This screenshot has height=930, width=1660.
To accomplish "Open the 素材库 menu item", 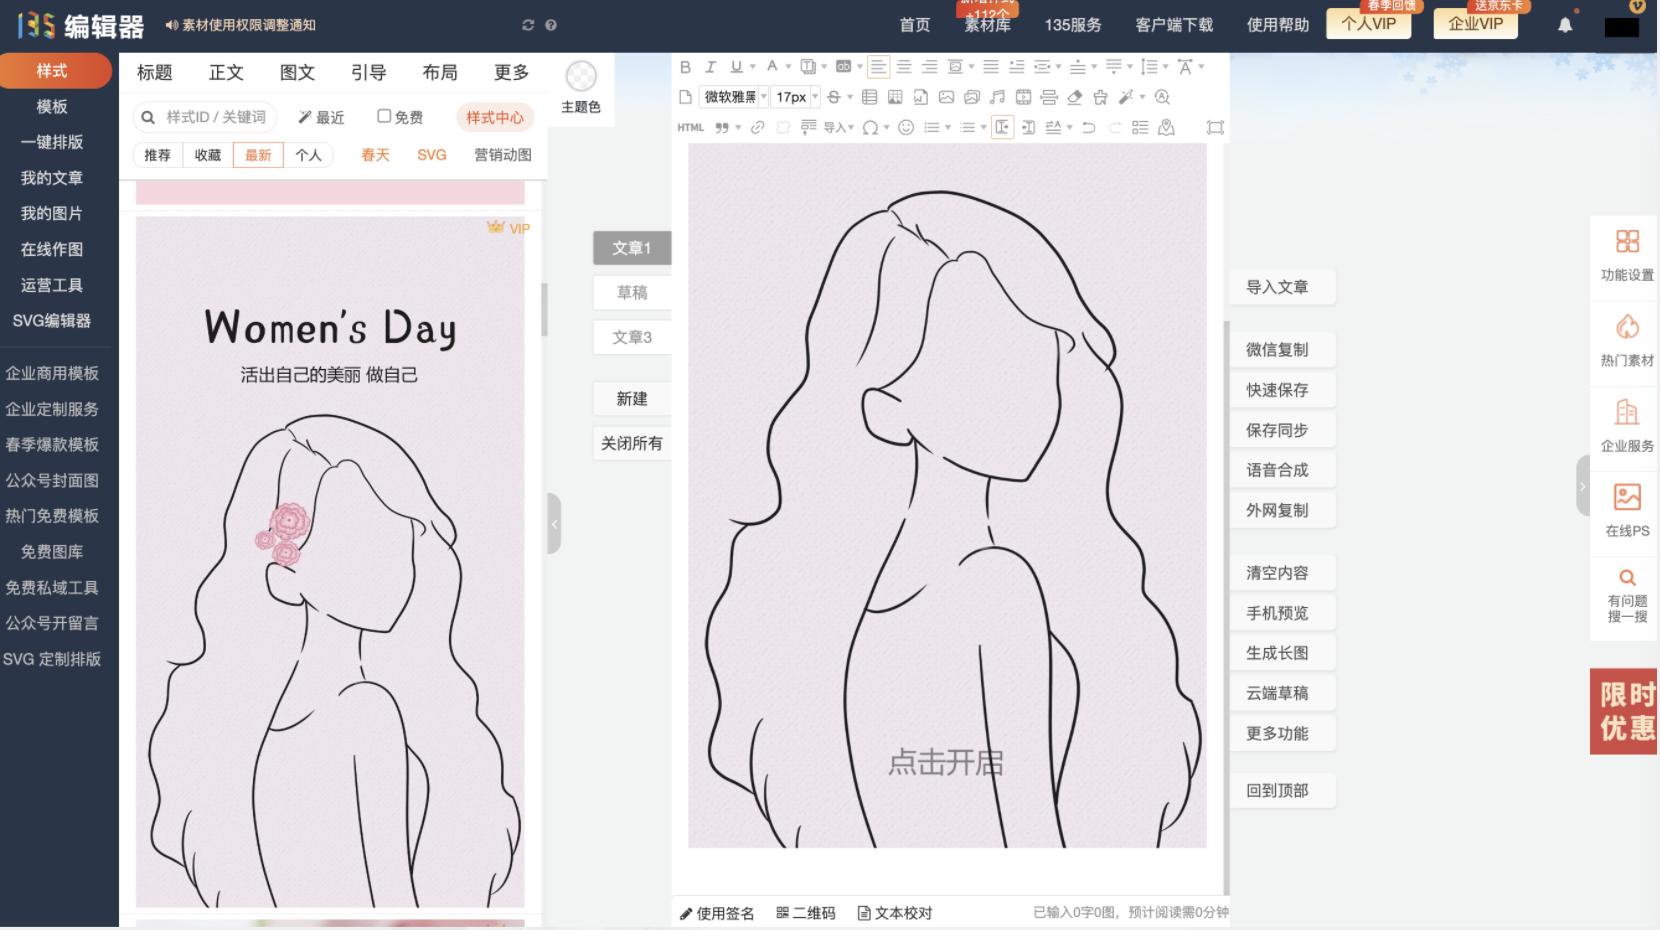I will (x=986, y=25).
